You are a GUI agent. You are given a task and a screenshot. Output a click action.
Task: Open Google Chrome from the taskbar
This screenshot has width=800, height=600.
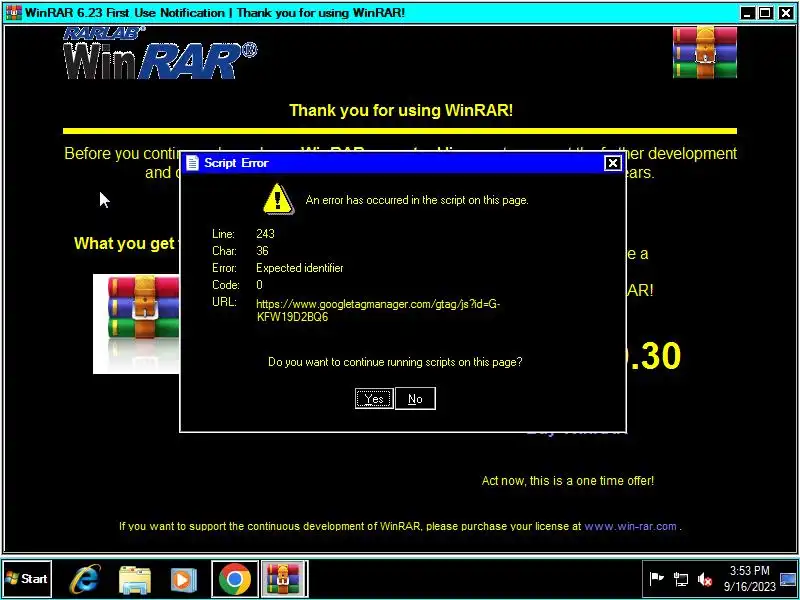[235, 579]
